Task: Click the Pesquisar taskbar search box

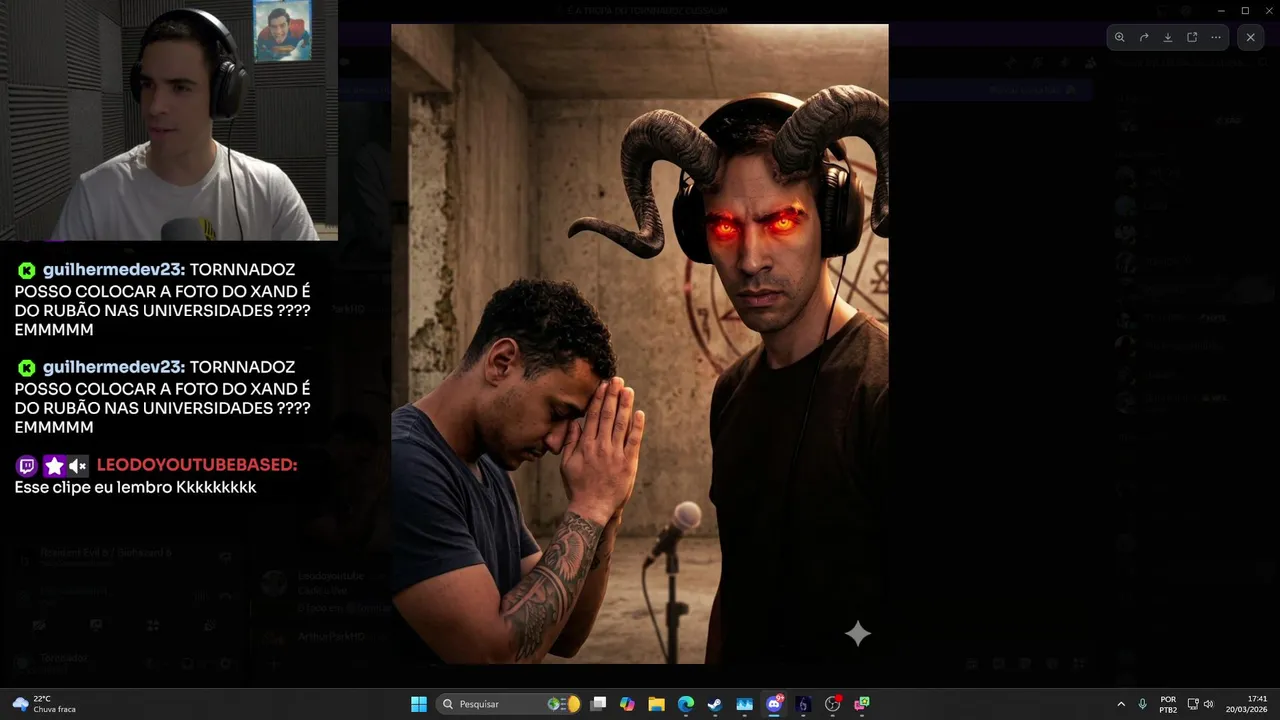Action: 510,704
